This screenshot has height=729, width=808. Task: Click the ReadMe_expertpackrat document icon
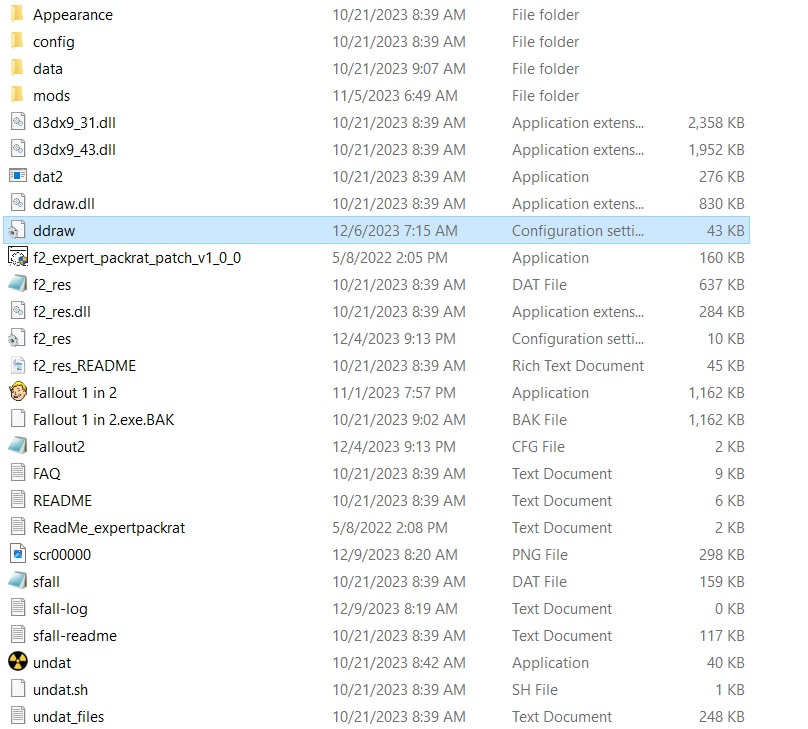[x=18, y=527]
